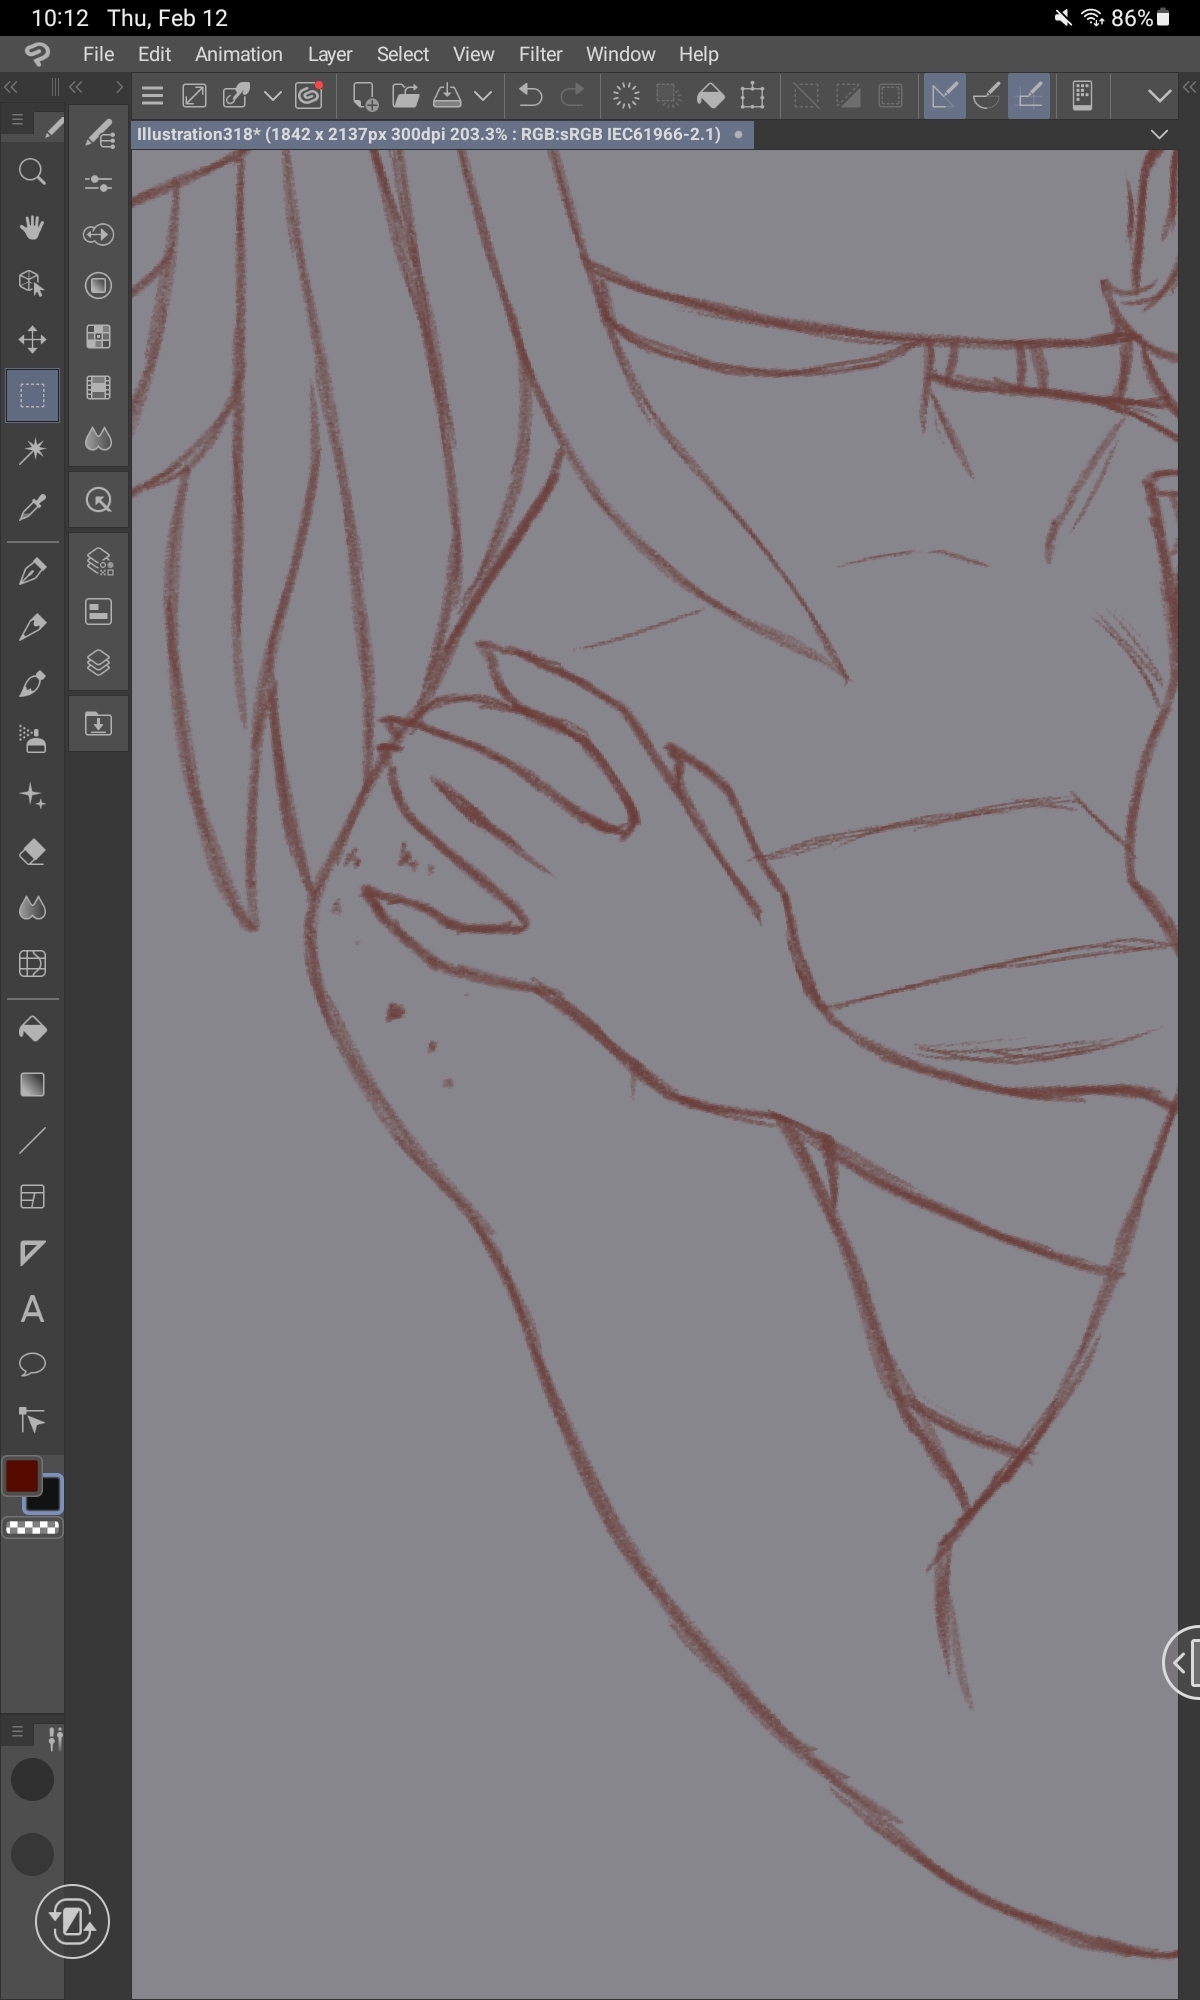Select the Zoom magnifier tool
The width and height of the screenshot is (1200, 2000).
click(32, 172)
